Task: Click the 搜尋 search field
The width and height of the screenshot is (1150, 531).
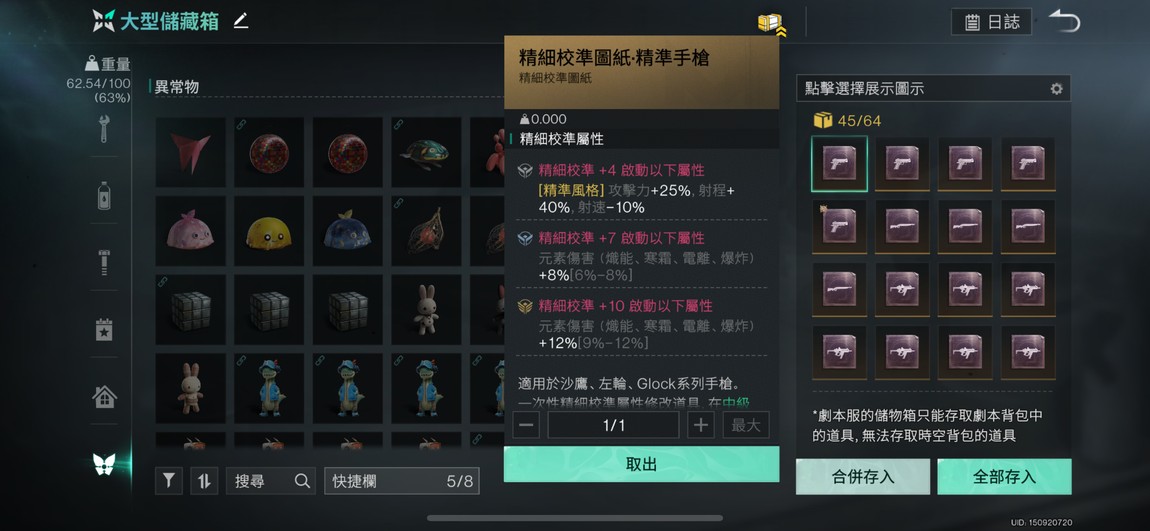Action: [x=271, y=481]
